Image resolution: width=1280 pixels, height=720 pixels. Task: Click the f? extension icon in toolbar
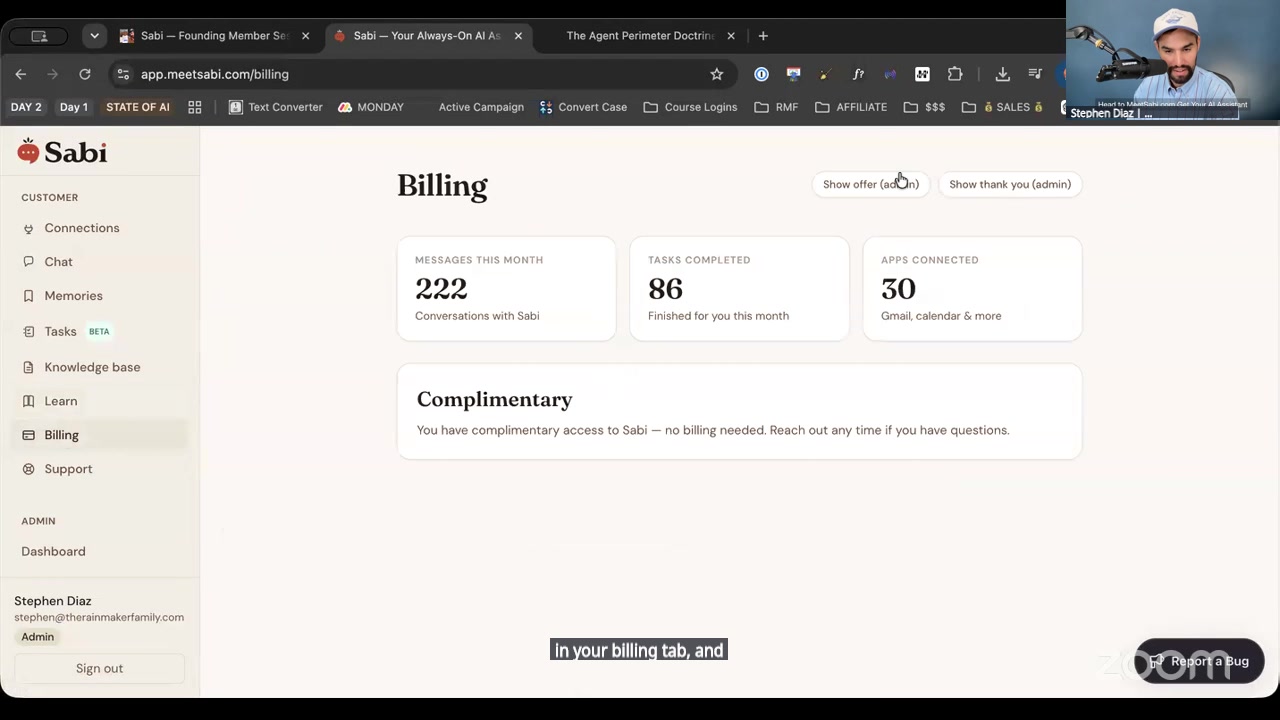point(858,74)
